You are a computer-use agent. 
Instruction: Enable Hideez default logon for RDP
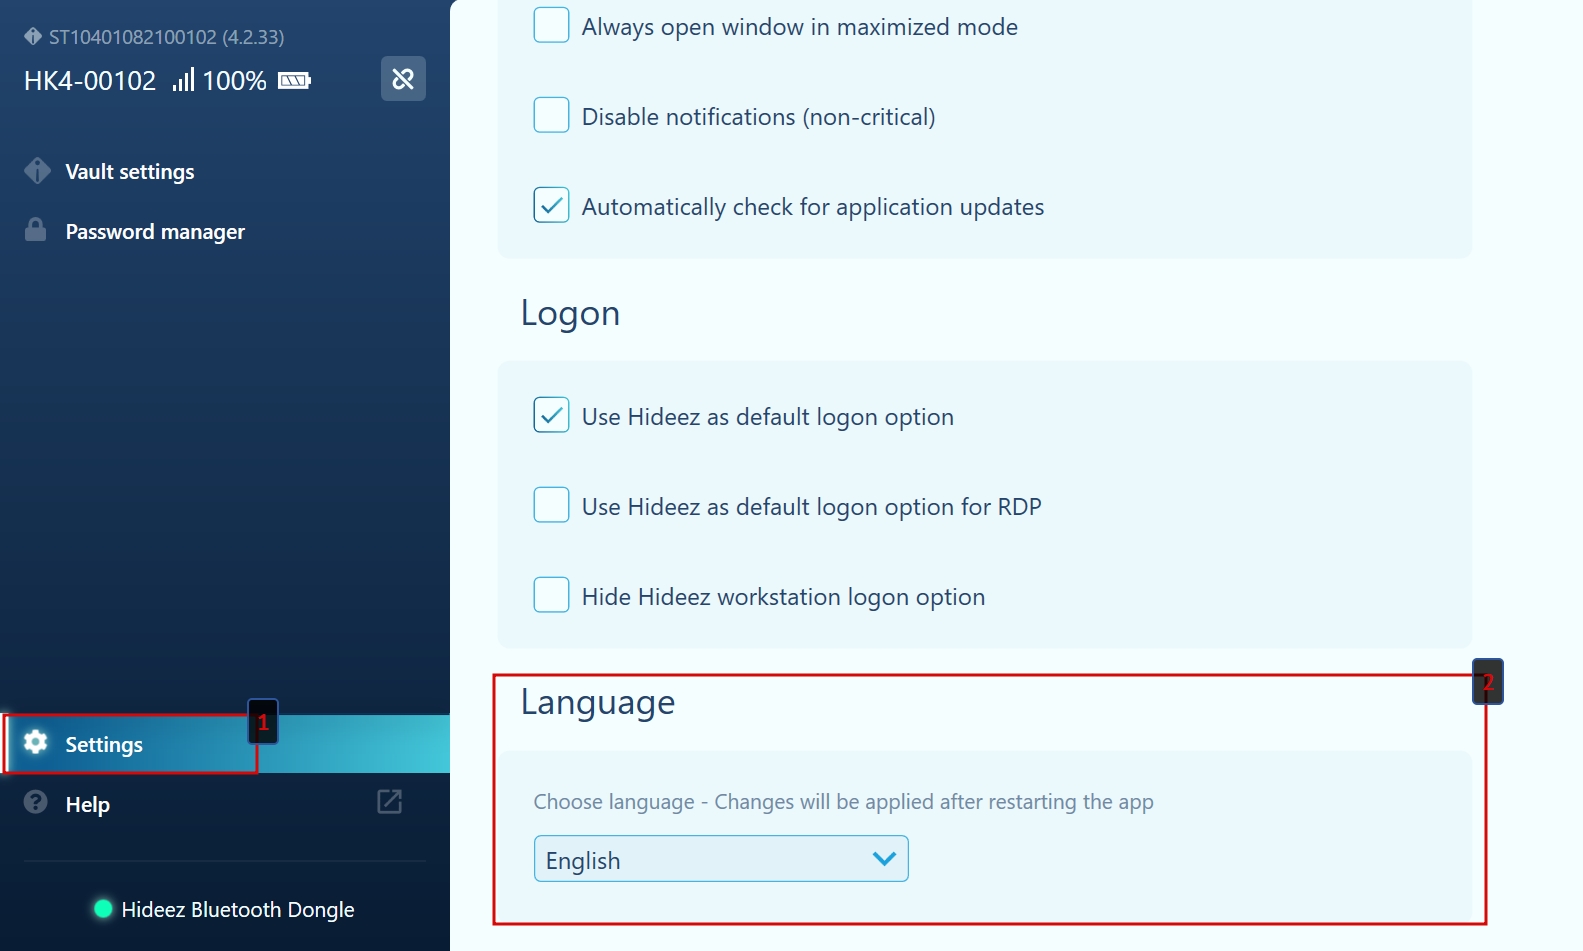click(x=551, y=505)
